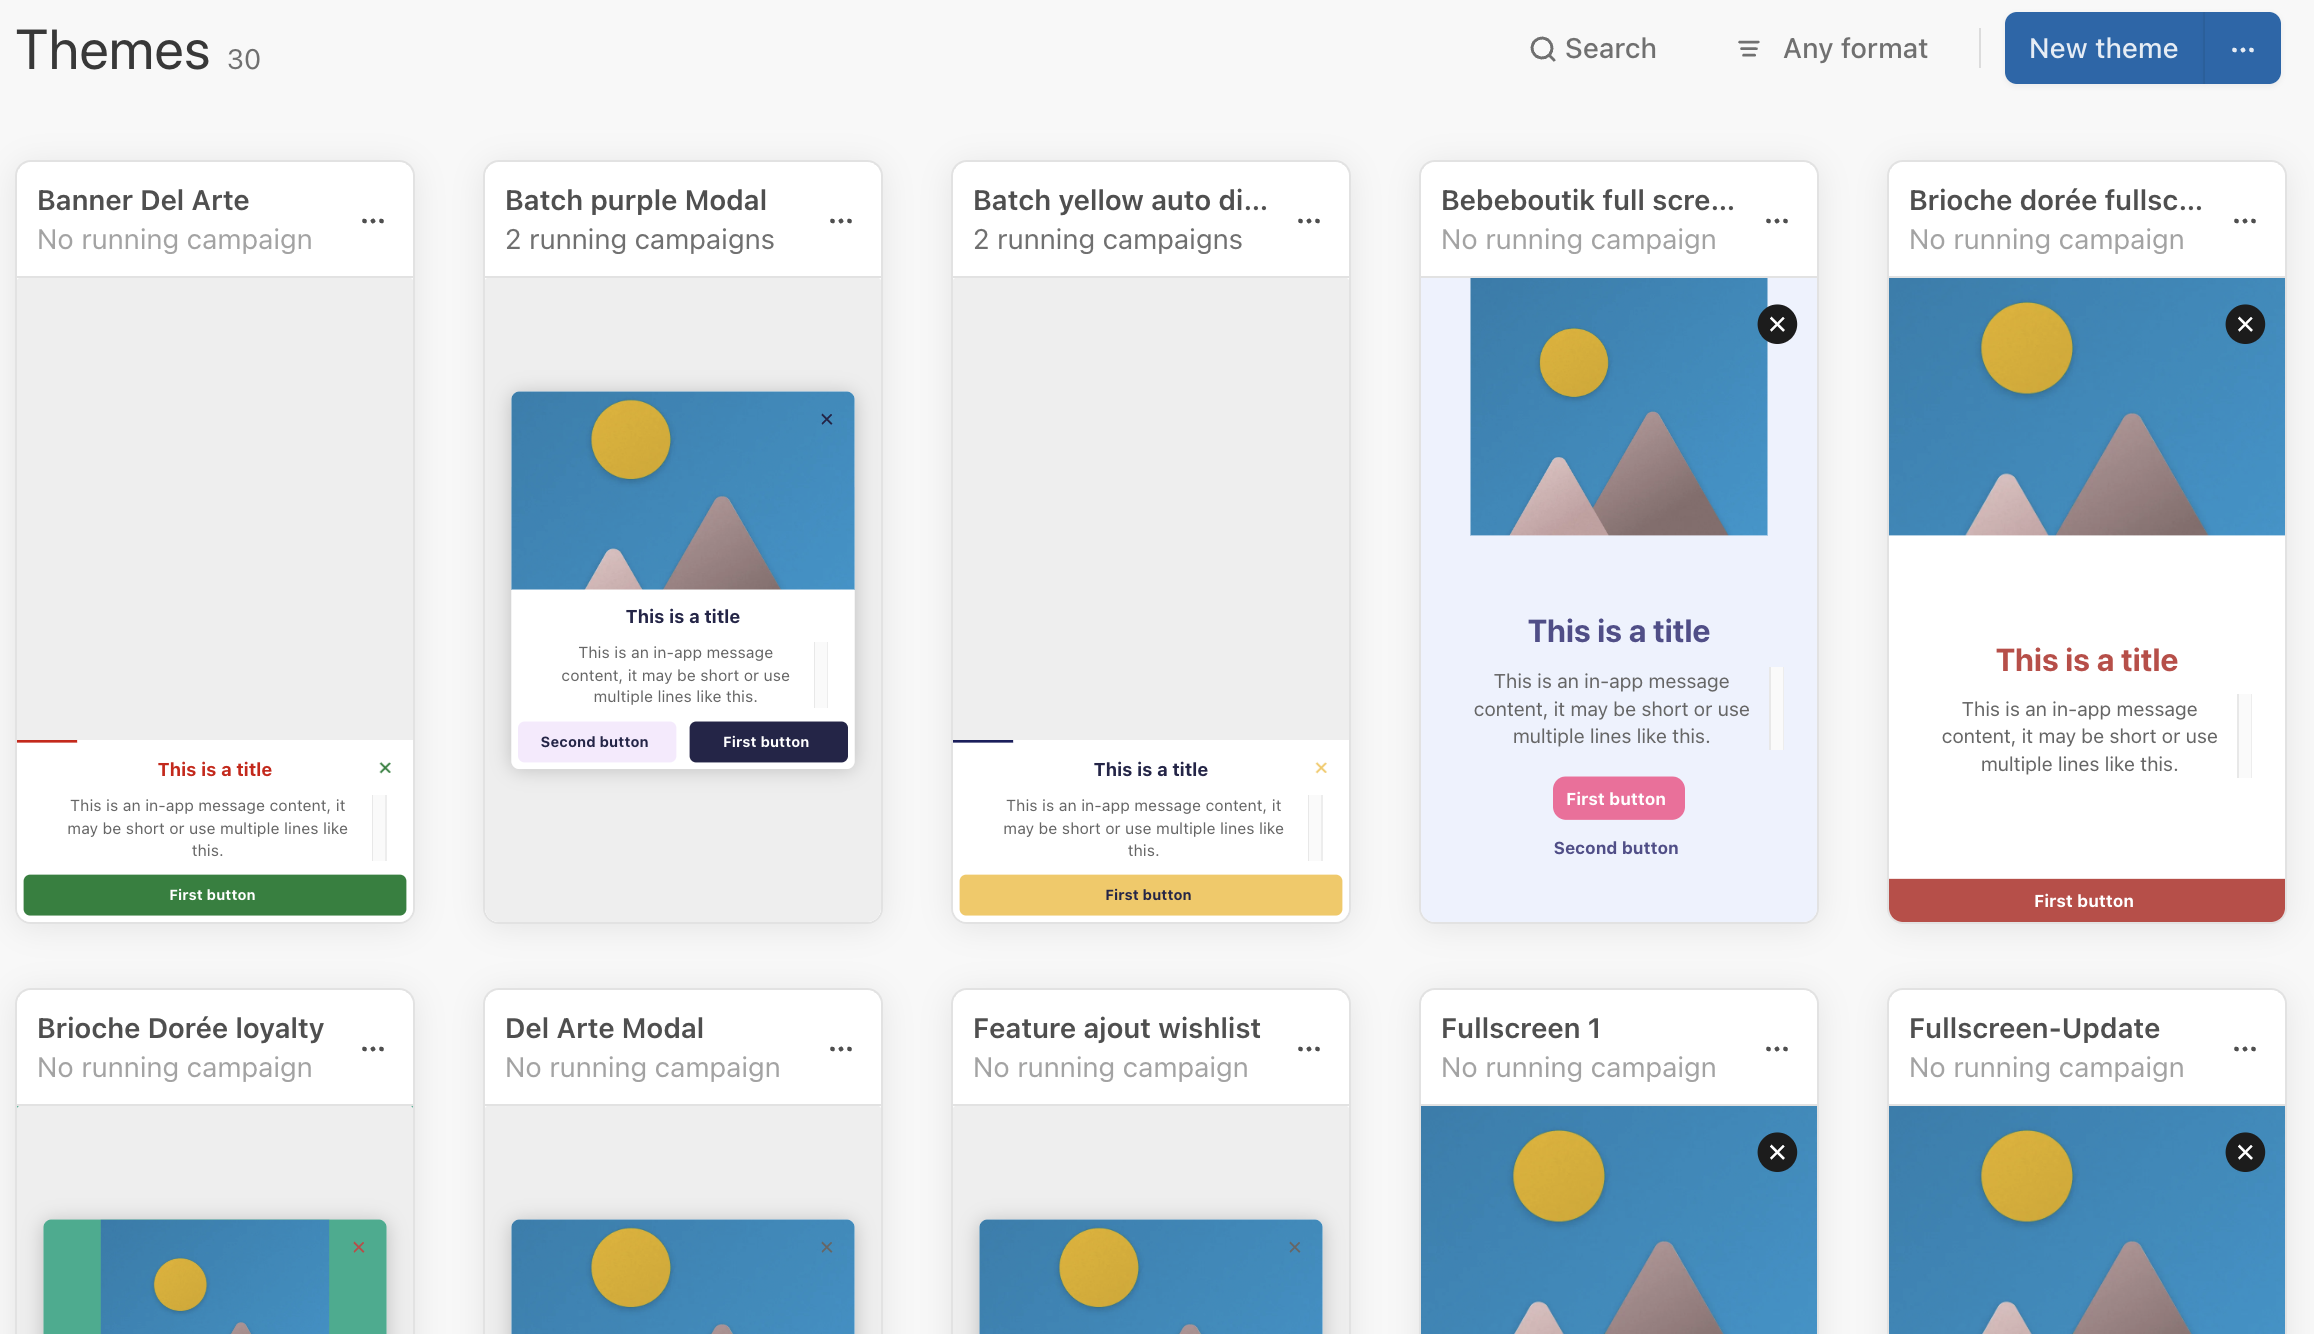Click the New theme button
The height and width of the screenshot is (1334, 2314).
(2103, 49)
